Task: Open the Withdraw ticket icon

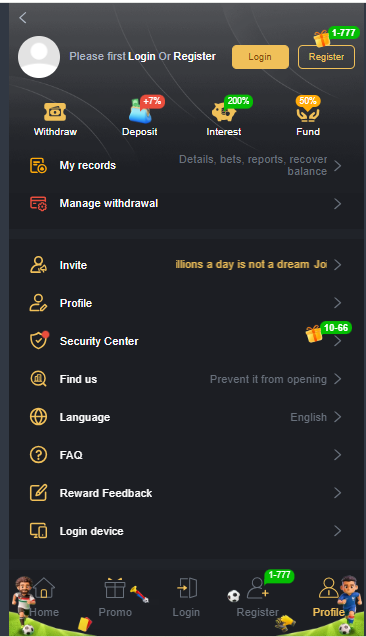Action: pyautogui.click(x=55, y=112)
